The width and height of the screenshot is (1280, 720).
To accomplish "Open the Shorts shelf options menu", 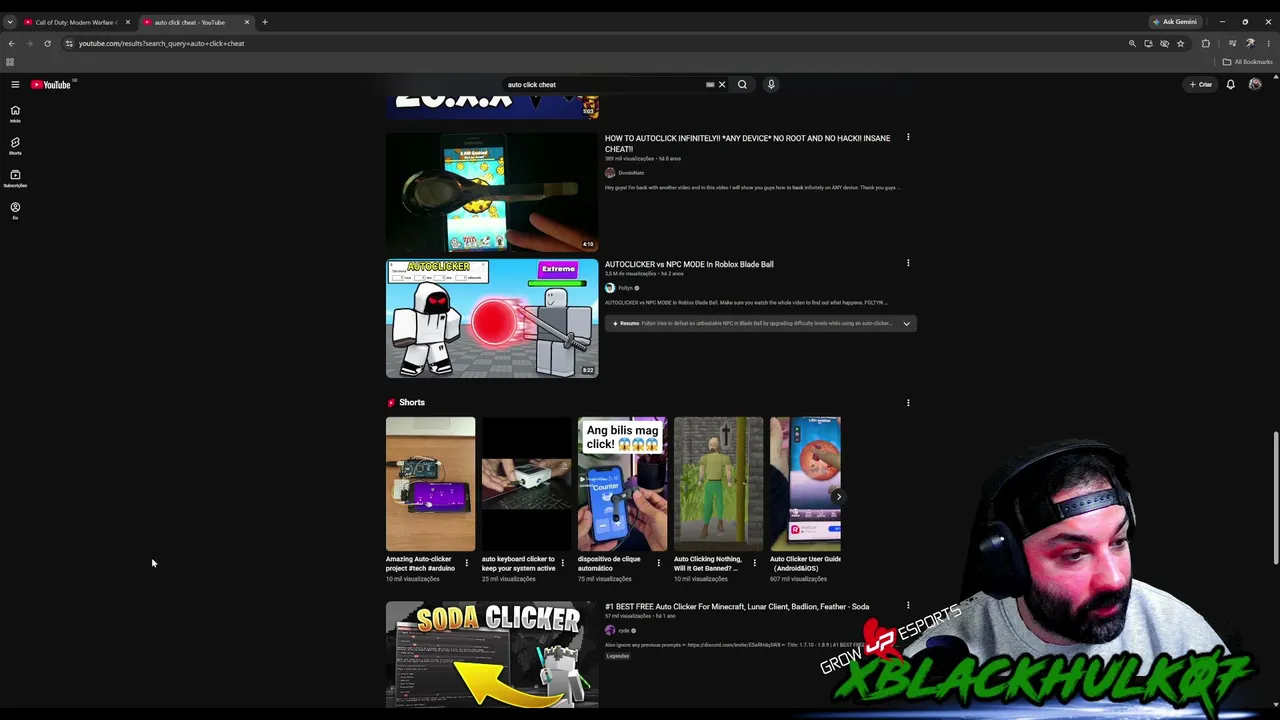I will click(x=908, y=403).
